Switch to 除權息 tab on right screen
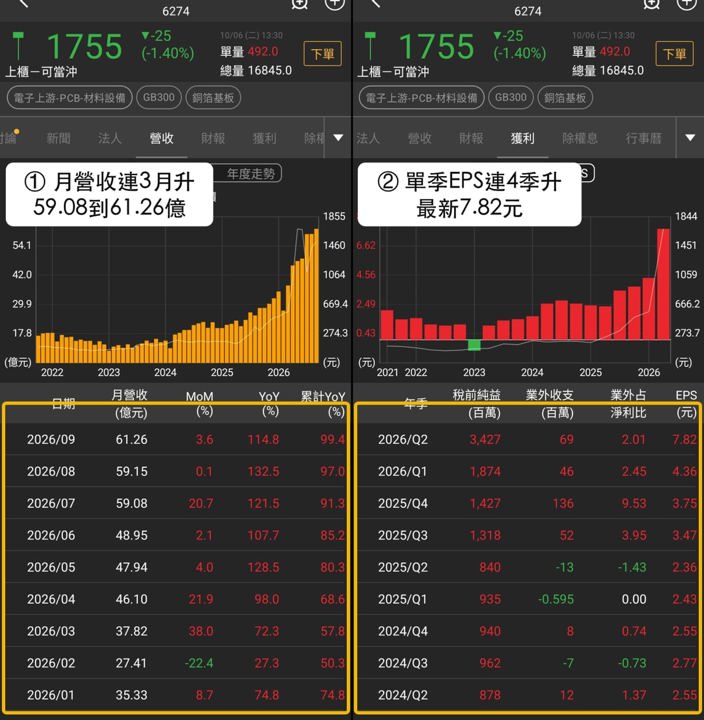 (580, 138)
